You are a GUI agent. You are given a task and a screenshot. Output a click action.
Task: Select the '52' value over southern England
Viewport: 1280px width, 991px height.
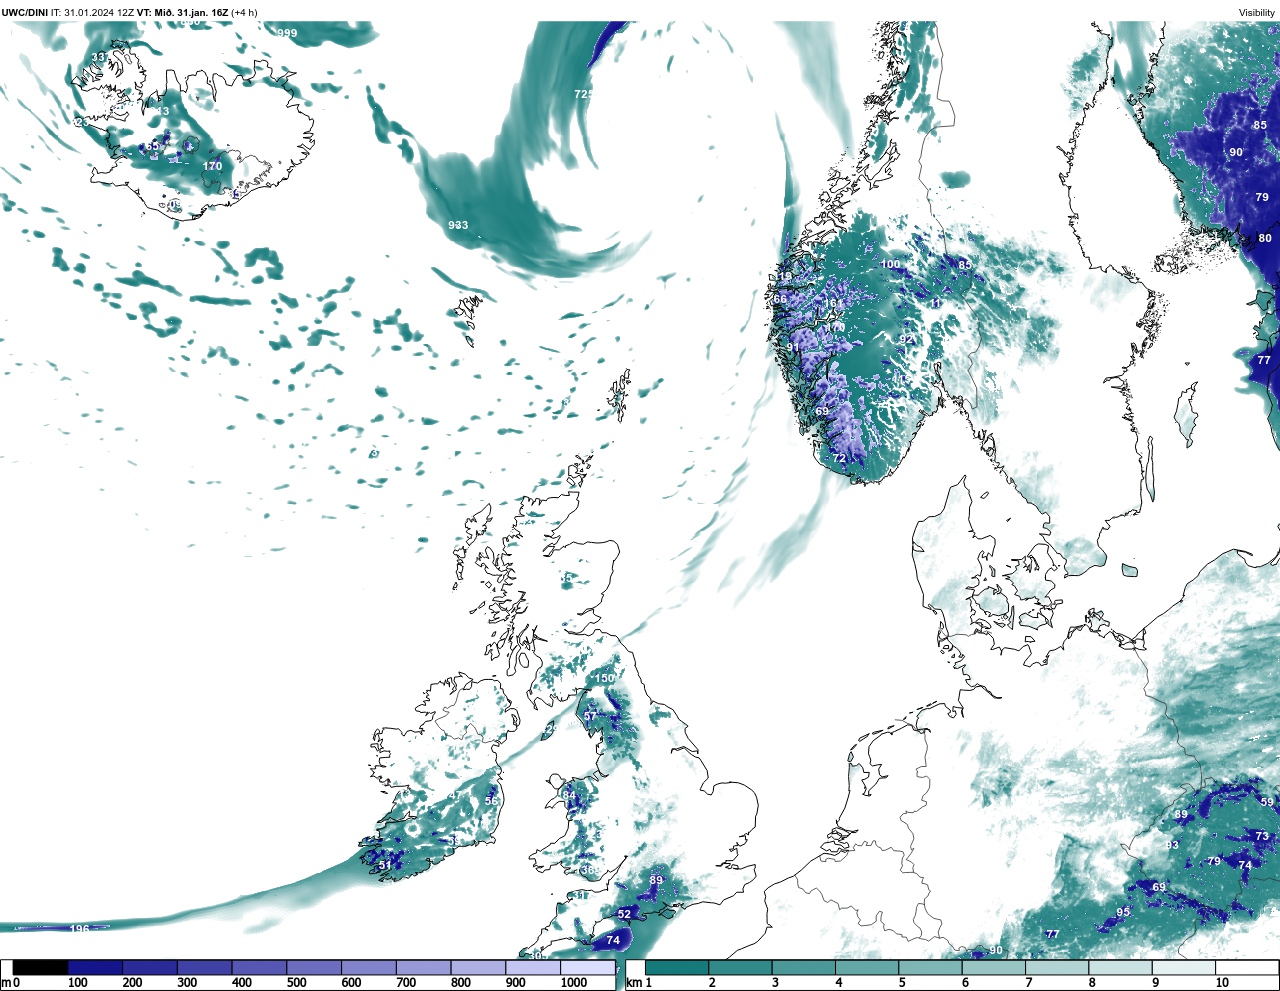[625, 914]
